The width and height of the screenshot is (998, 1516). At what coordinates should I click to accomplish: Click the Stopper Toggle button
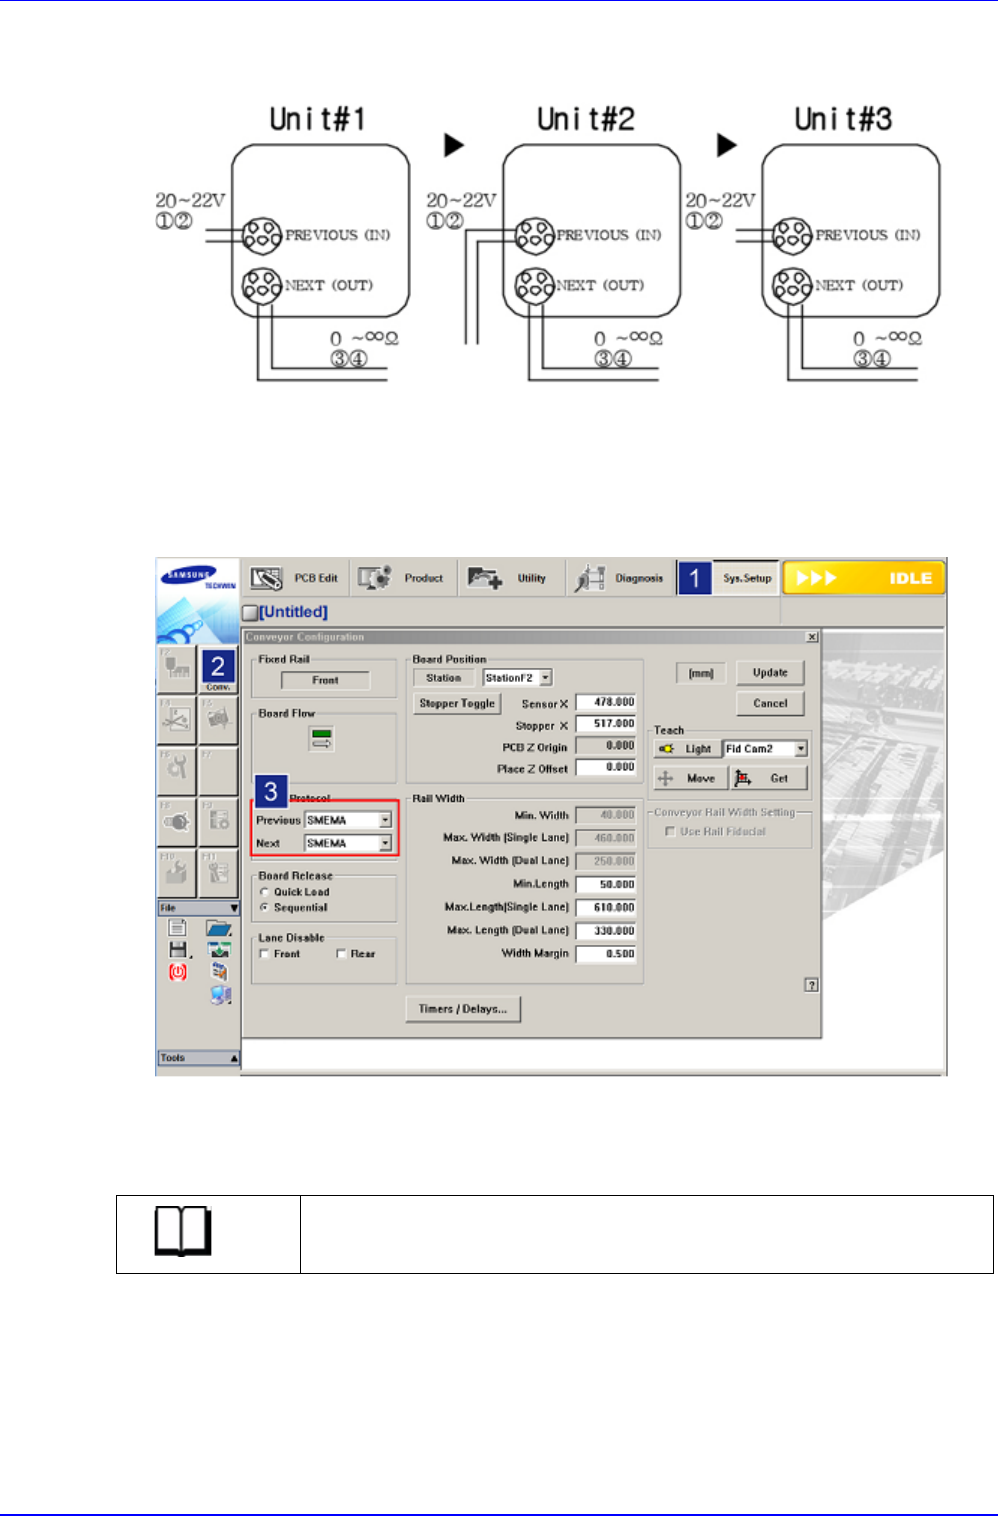457,703
